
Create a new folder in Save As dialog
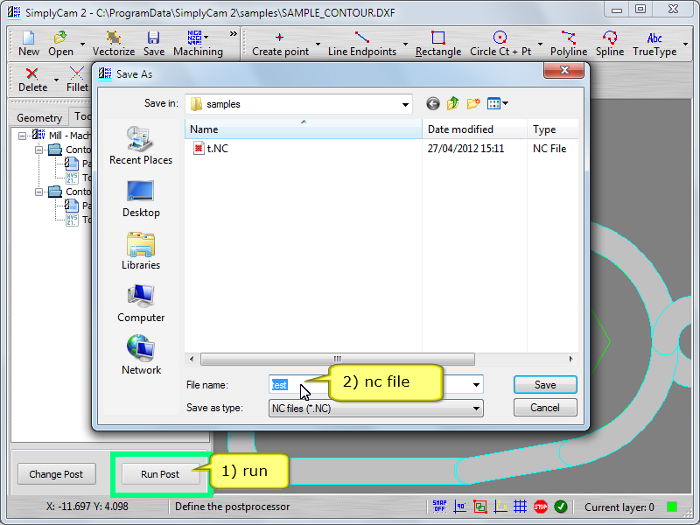[473, 103]
